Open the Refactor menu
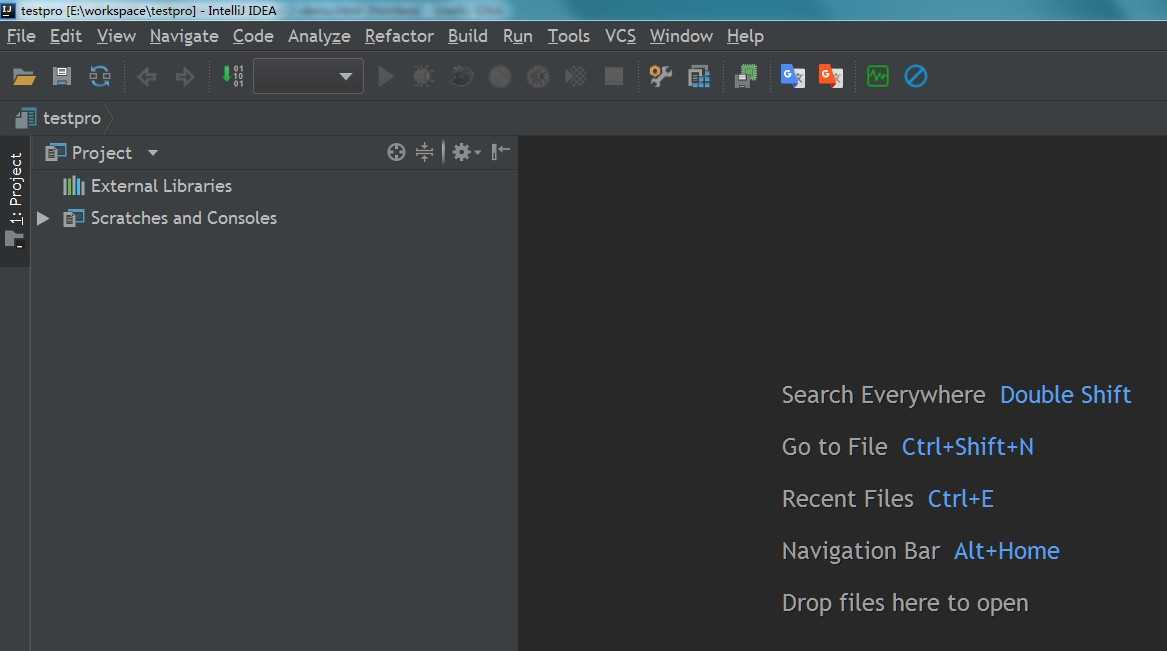Image resolution: width=1167 pixels, height=651 pixels. [x=399, y=36]
